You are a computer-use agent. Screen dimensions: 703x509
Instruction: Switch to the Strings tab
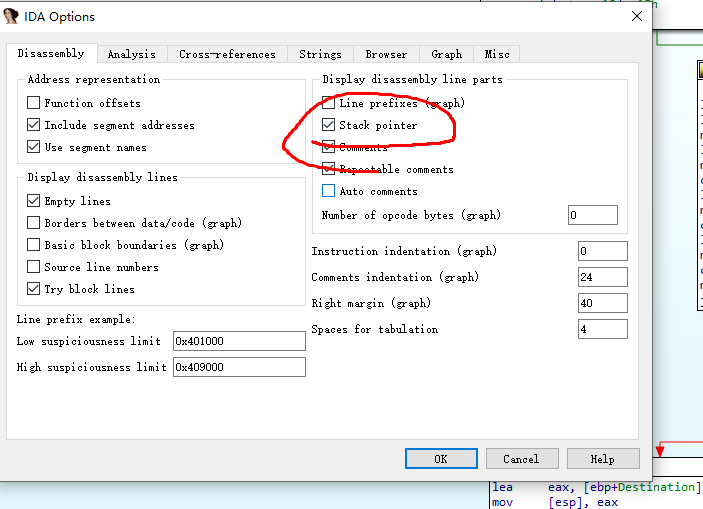pyautogui.click(x=321, y=54)
